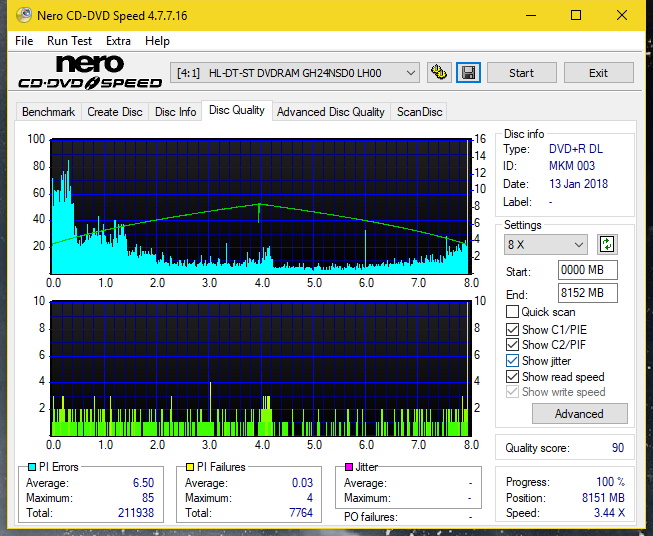Open the Extra menu
653x536 pixels.
118,41
